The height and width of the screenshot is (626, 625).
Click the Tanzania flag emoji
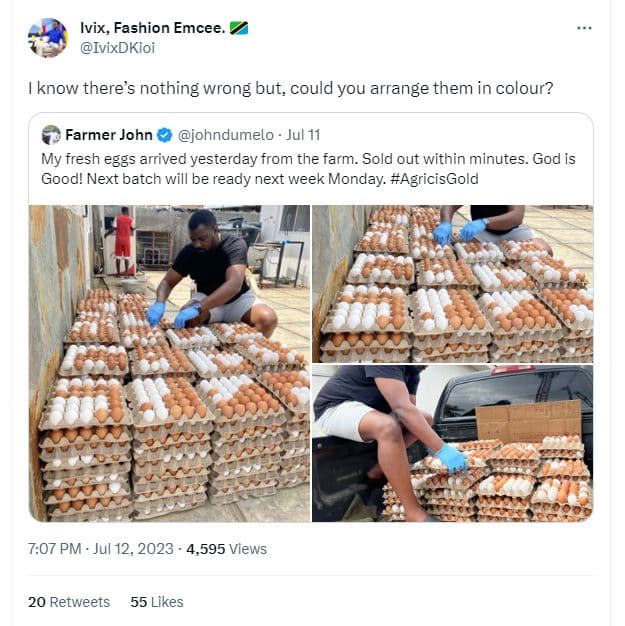[239, 28]
